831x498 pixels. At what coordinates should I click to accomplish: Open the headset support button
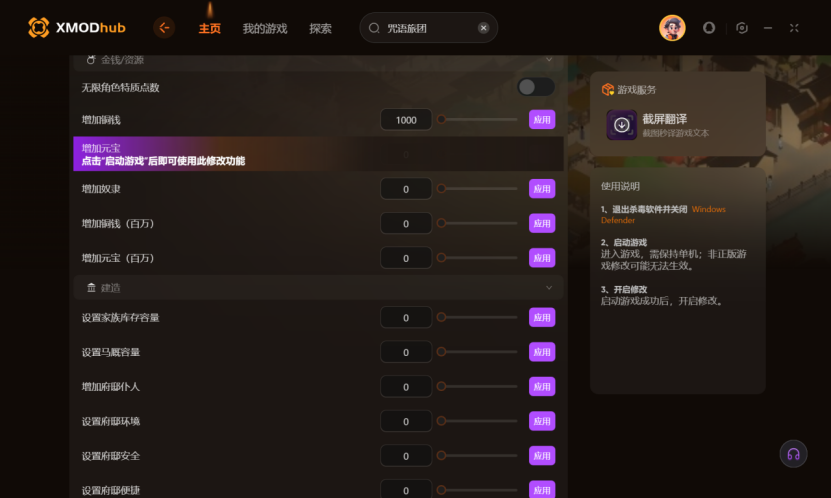(x=793, y=454)
